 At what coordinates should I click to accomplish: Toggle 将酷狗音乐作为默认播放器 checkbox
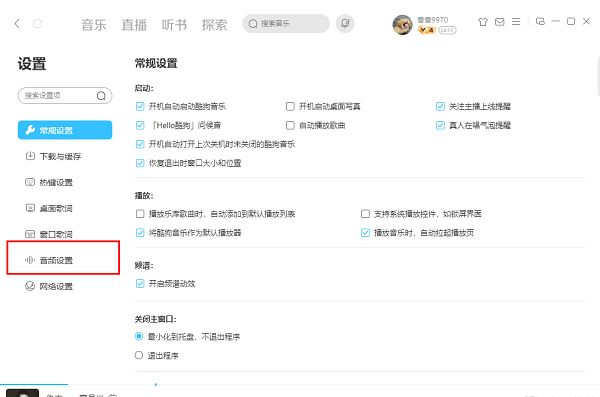tap(140, 233)
